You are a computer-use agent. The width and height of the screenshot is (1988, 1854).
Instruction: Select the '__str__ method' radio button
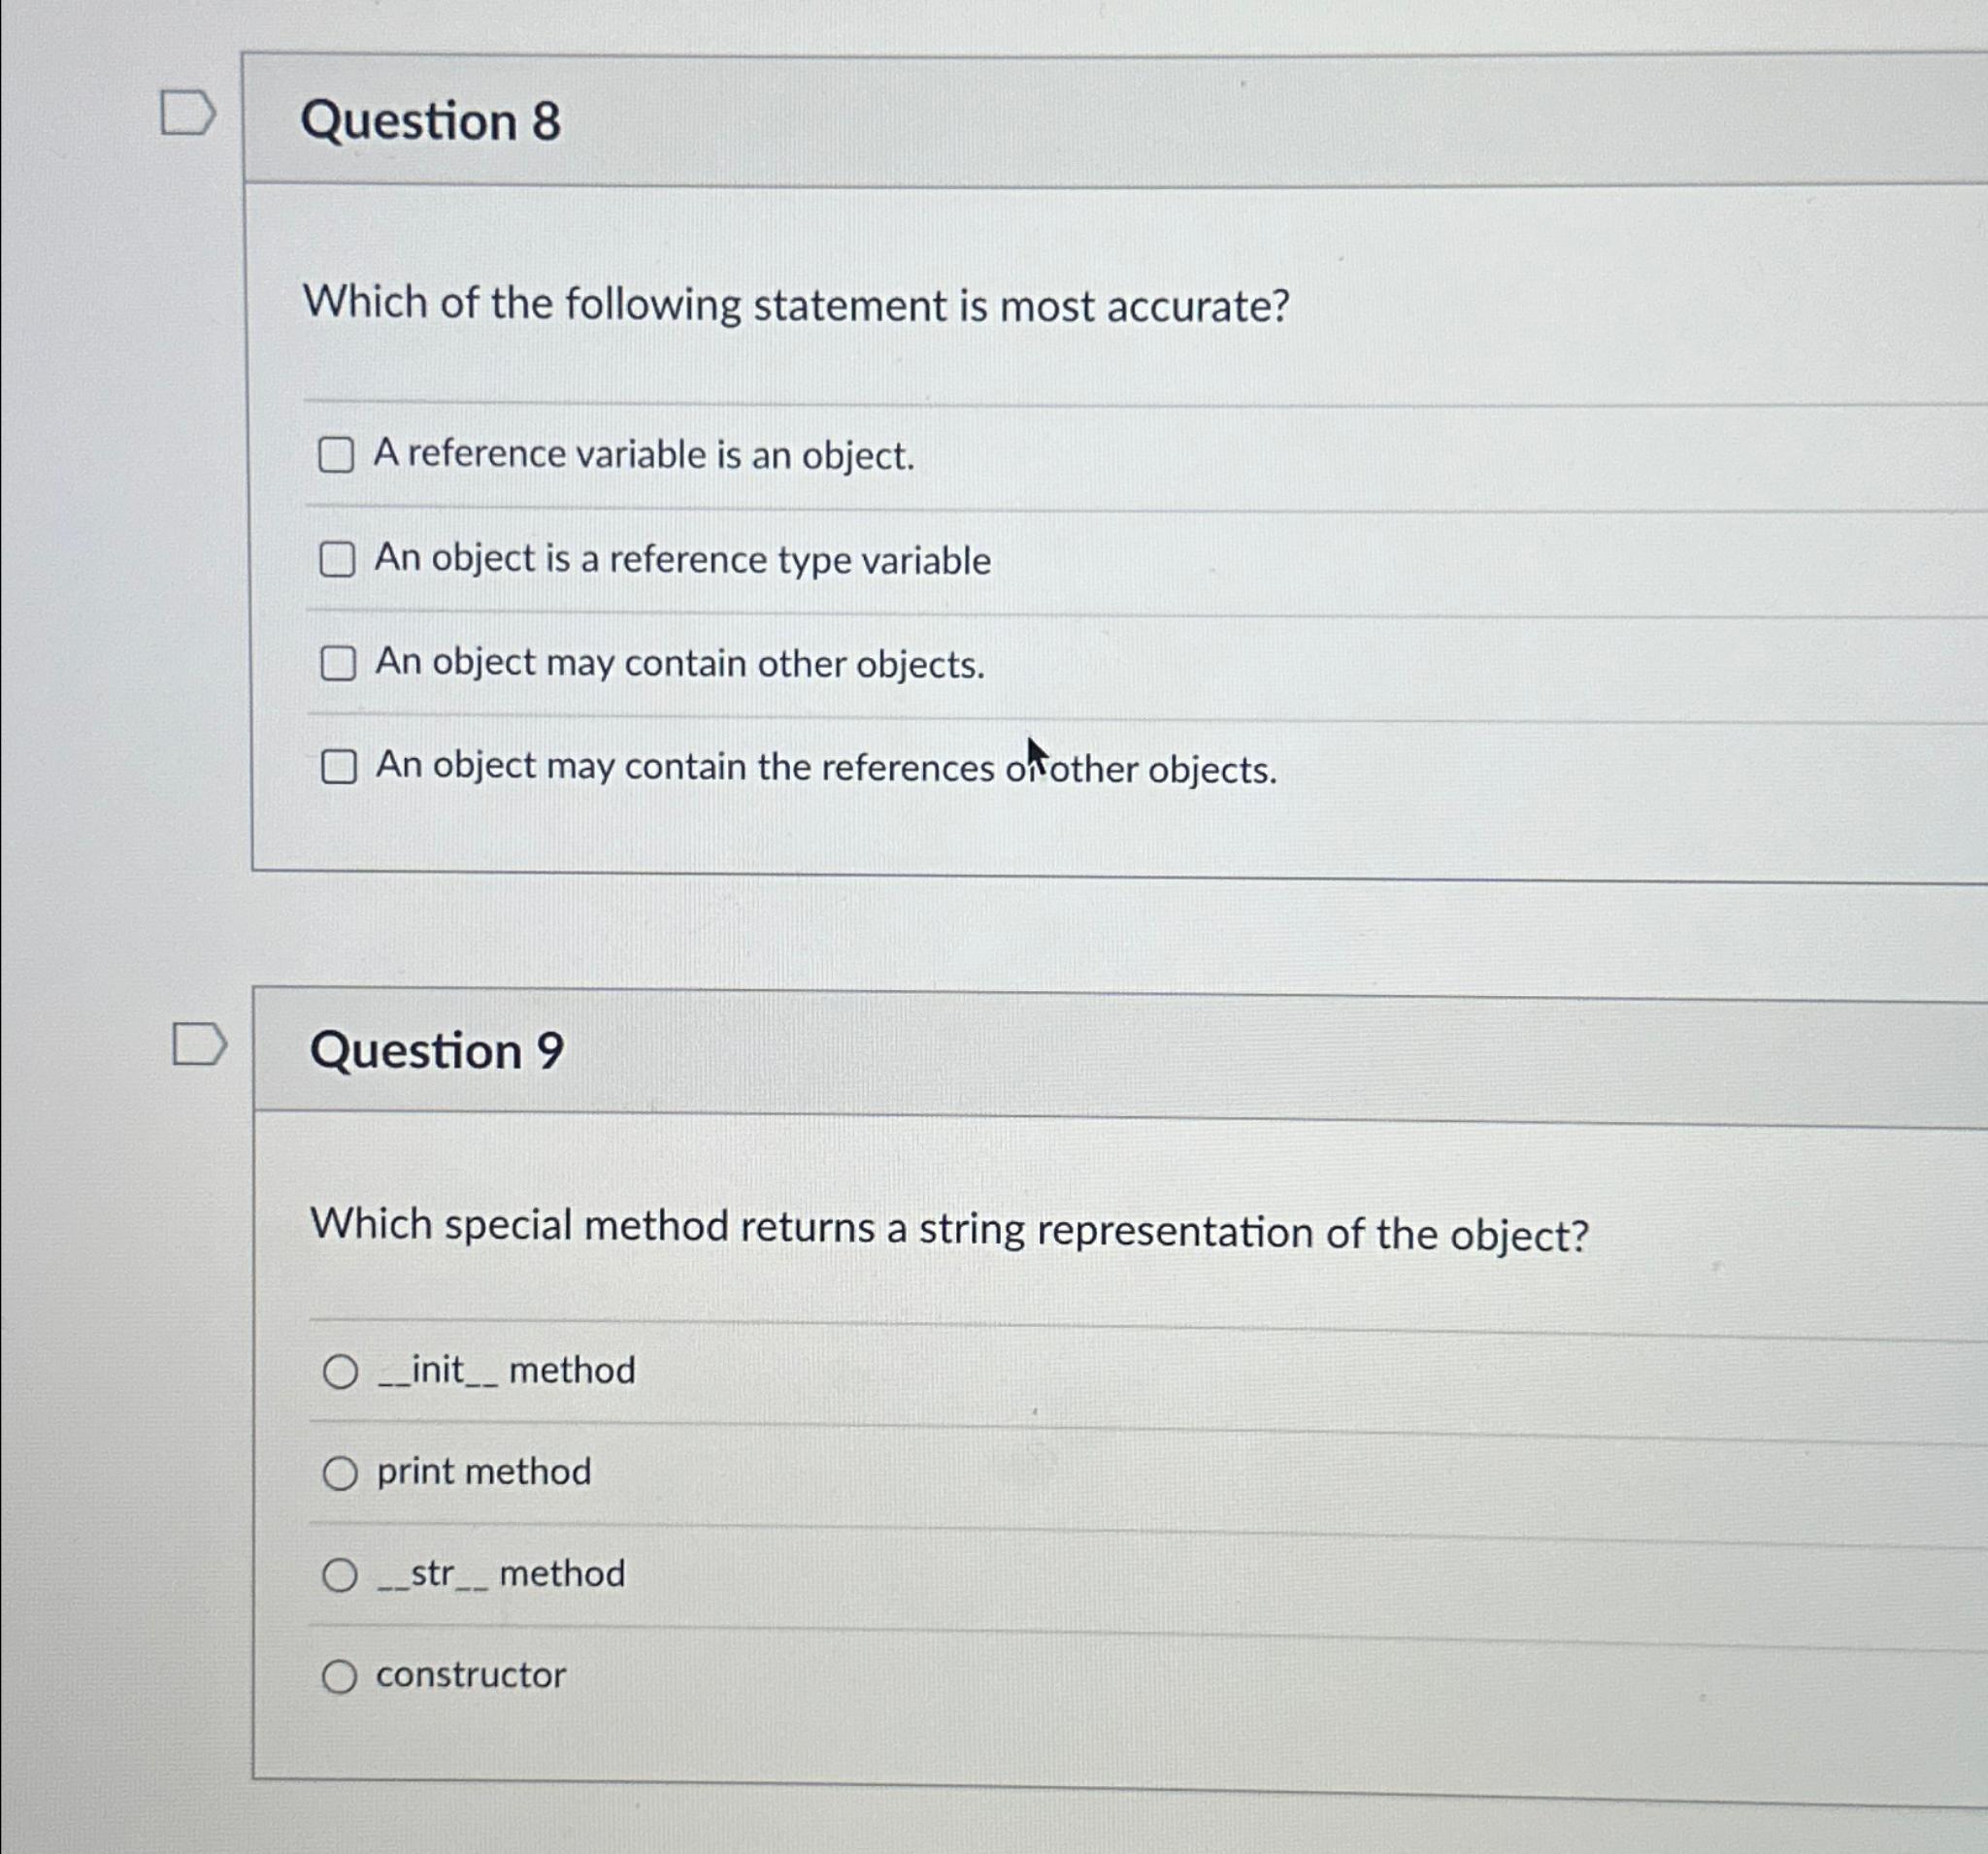click(x=342, y=1574)
